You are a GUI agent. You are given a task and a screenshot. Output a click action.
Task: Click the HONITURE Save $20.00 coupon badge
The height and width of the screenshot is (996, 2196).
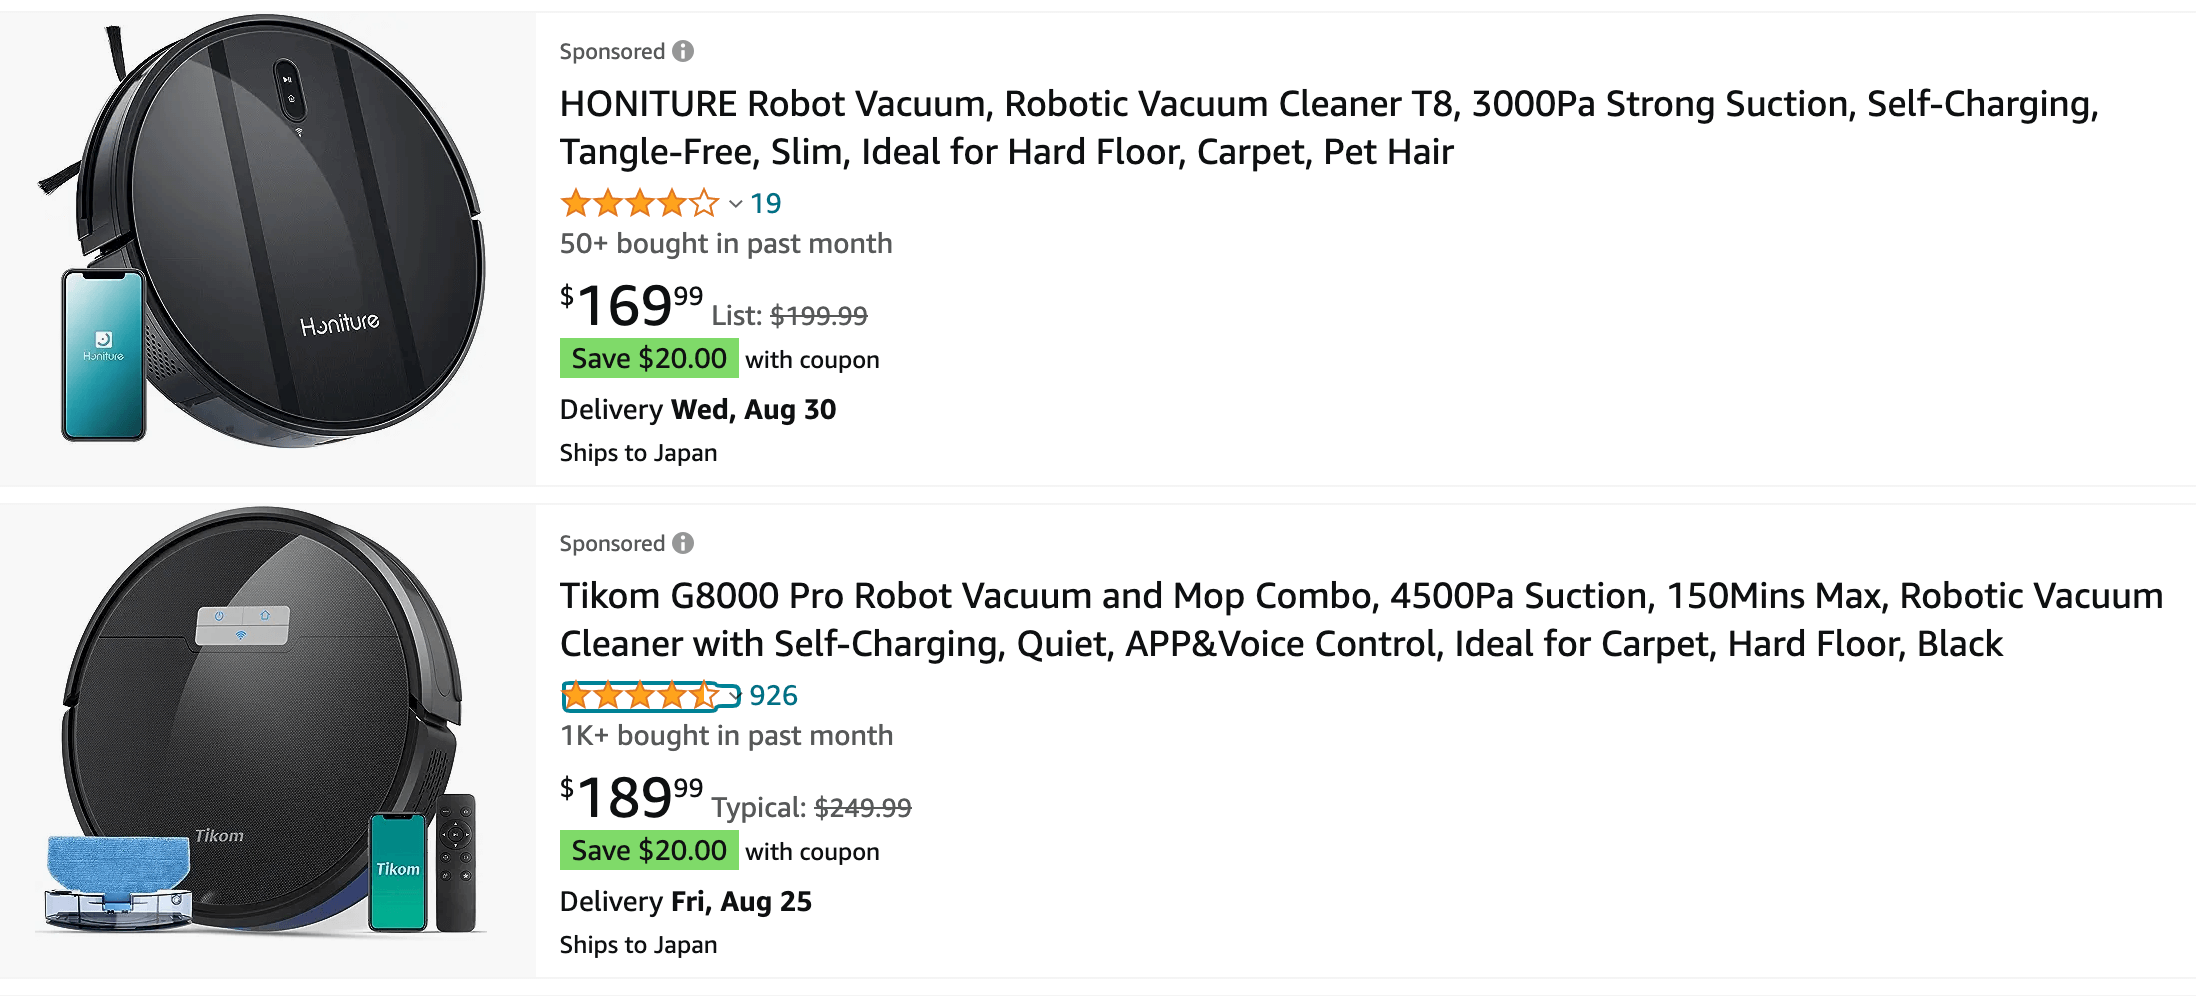[x=649, y=359]
